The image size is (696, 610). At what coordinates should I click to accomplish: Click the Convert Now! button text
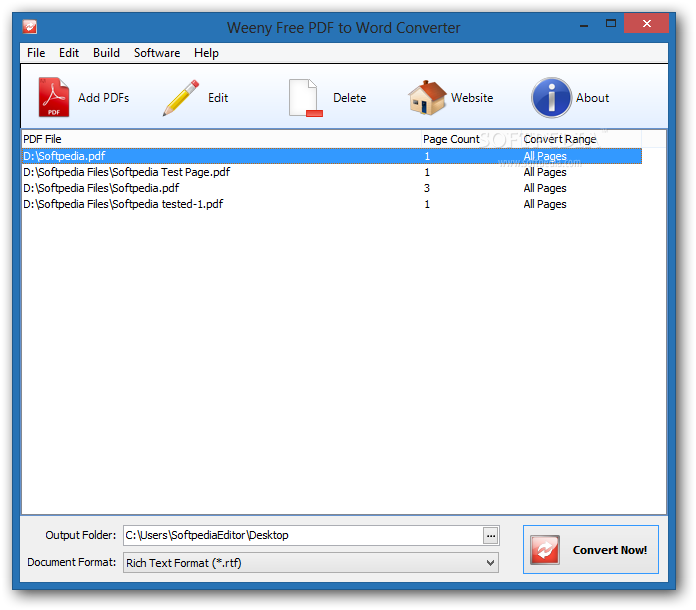609,550
